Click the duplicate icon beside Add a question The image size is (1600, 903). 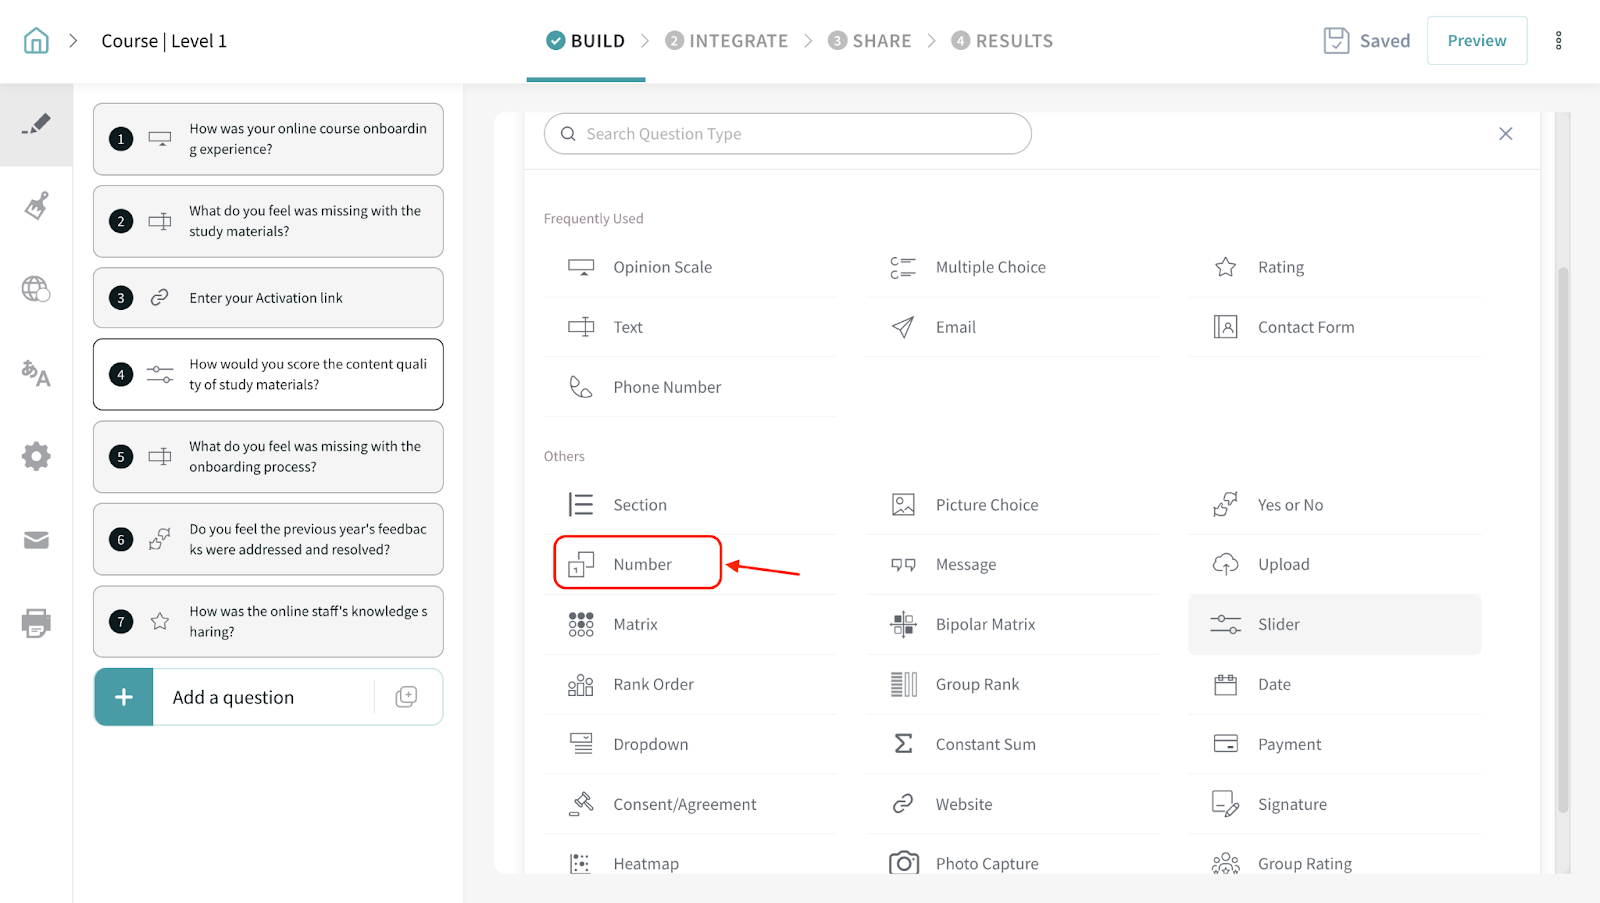(406, 697)
